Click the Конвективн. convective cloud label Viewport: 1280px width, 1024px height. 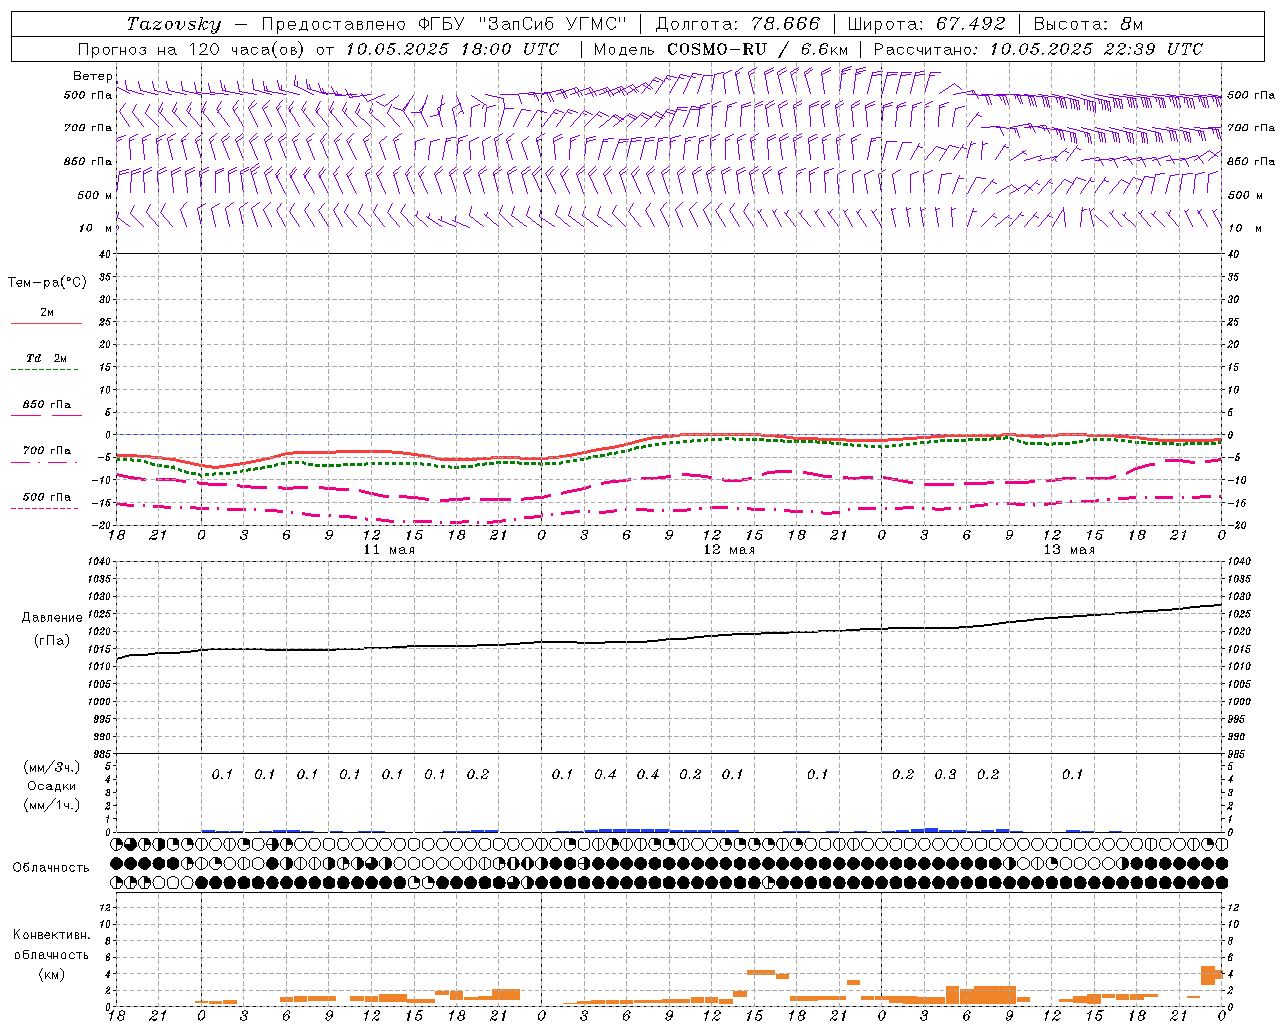51,934
